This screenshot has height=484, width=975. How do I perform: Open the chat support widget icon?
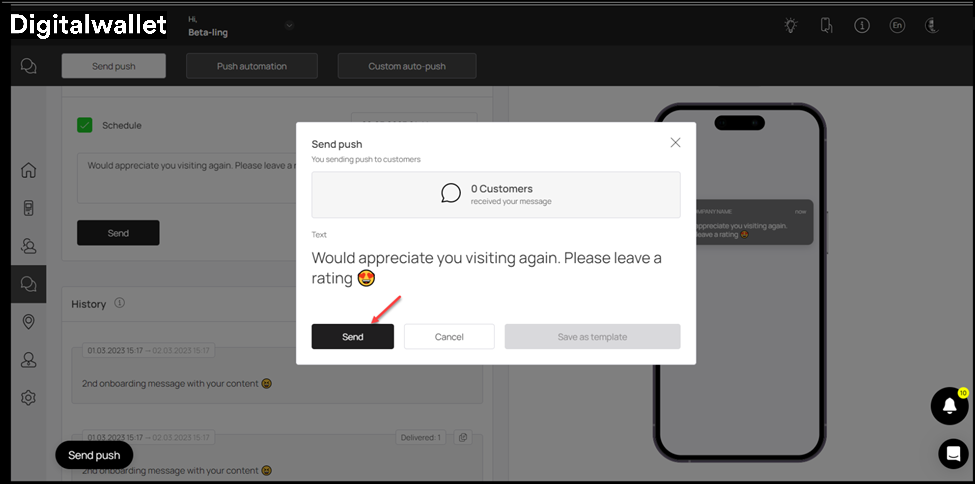(953, 454)
